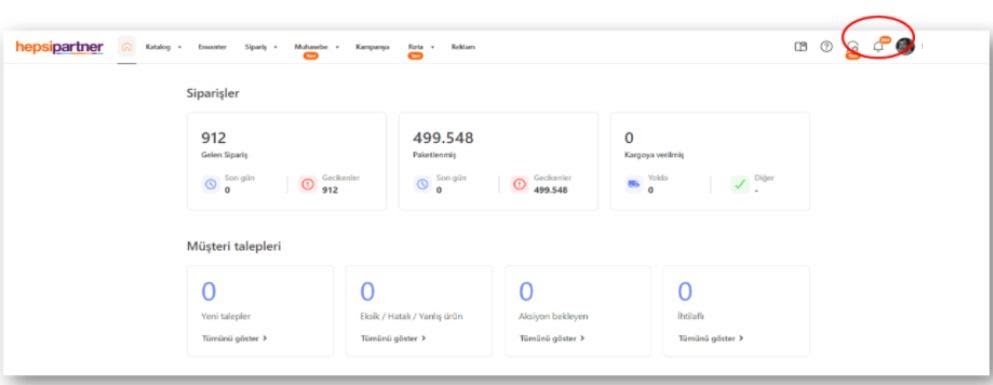The width and height of the screenshot is (993, 385).
Task: Click the hepsipartner logo
Action: (60, 47)
